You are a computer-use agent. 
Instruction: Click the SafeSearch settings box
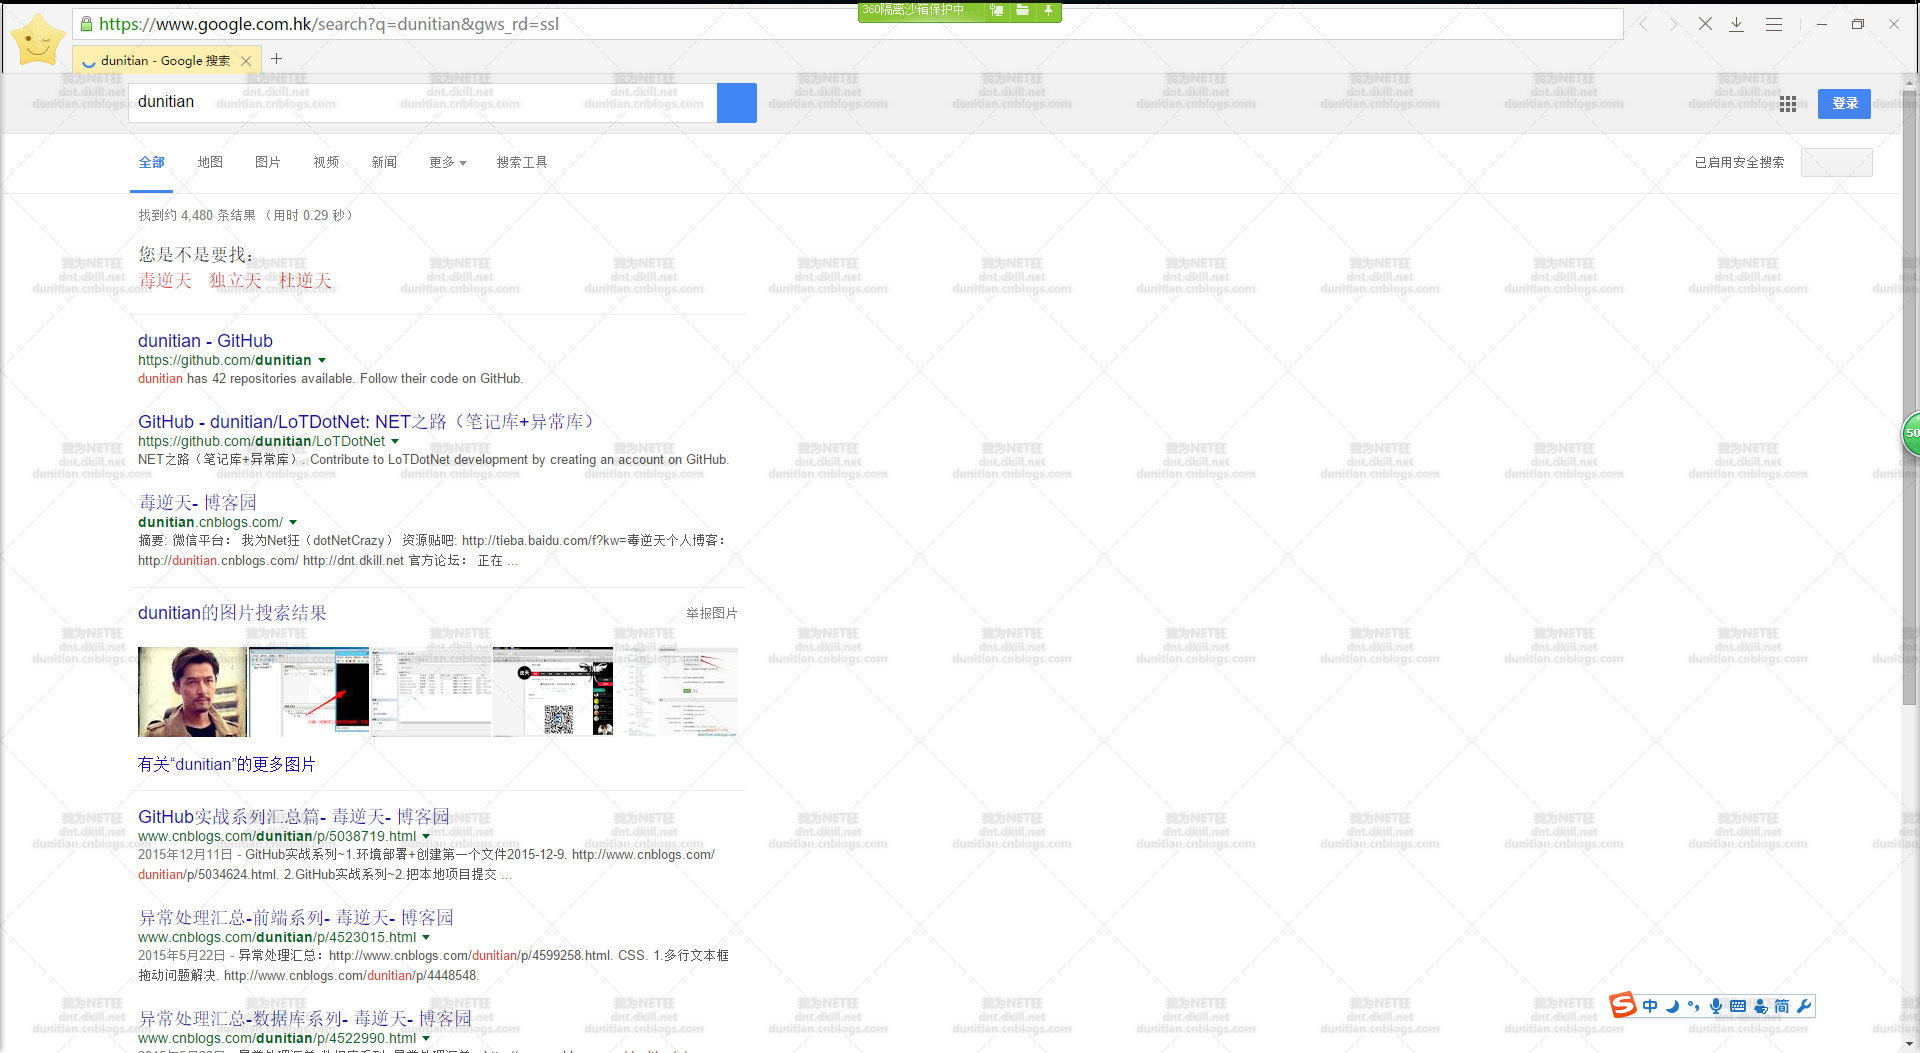pyautogui.click(x=1837, y=162)
